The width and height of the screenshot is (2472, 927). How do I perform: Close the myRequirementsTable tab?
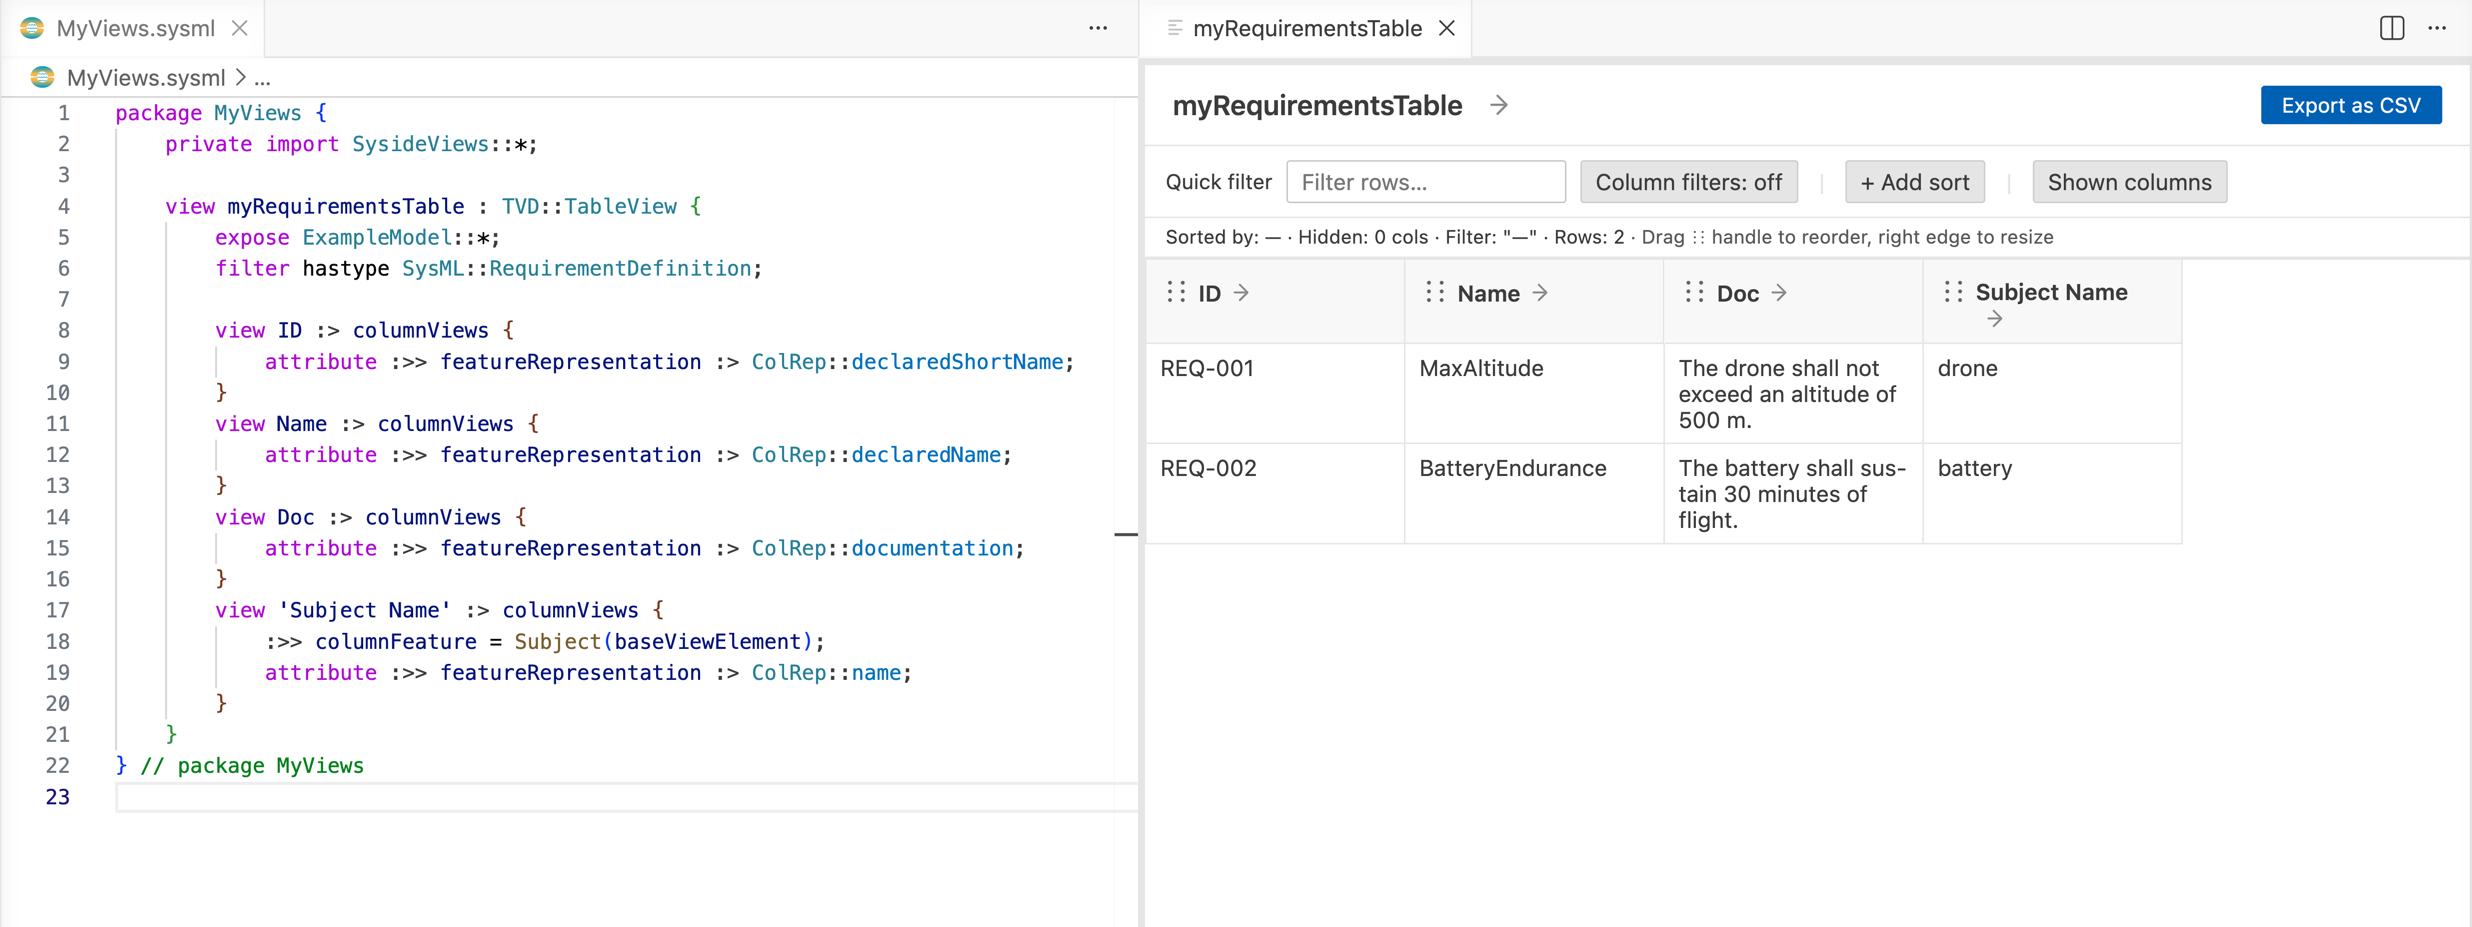point(1447,28)
